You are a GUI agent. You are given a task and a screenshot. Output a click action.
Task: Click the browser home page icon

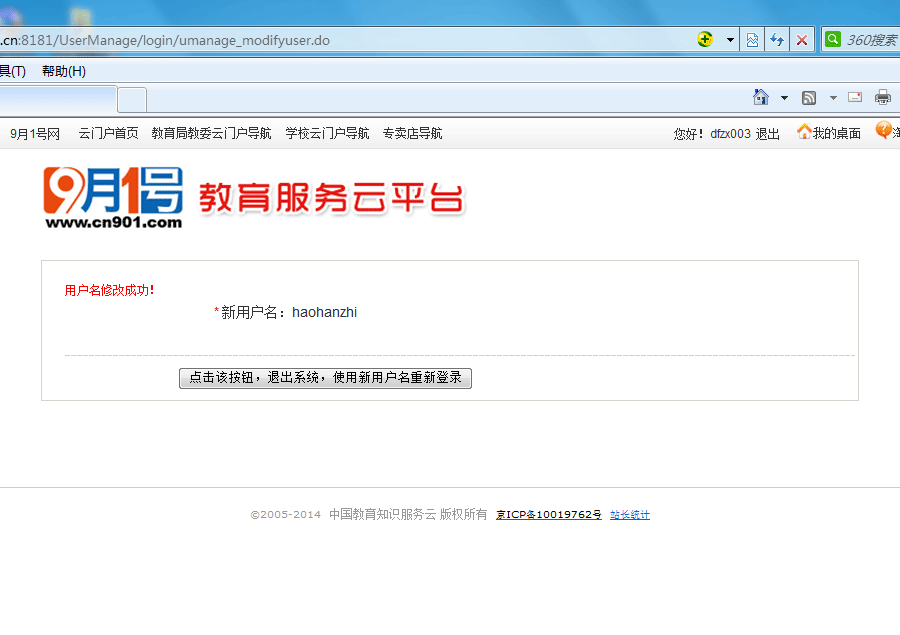point(761,97)
